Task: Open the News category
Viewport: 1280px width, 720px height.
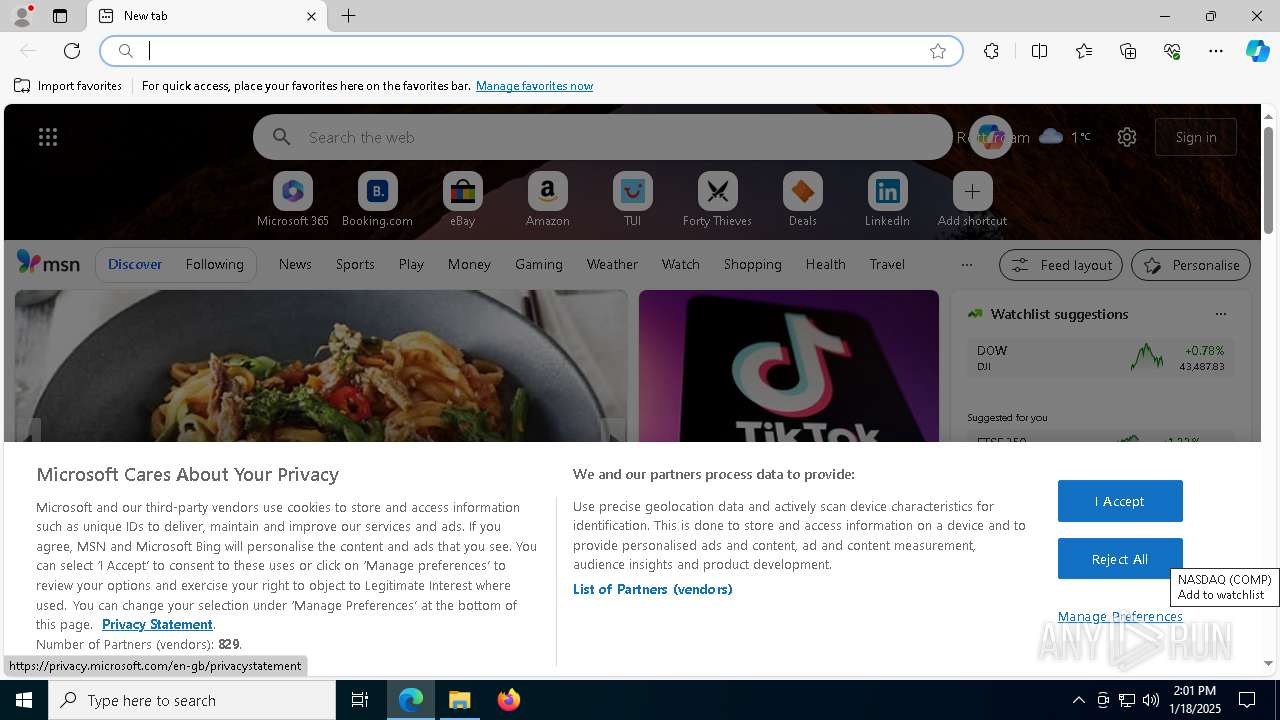Action: pos(295,264)
